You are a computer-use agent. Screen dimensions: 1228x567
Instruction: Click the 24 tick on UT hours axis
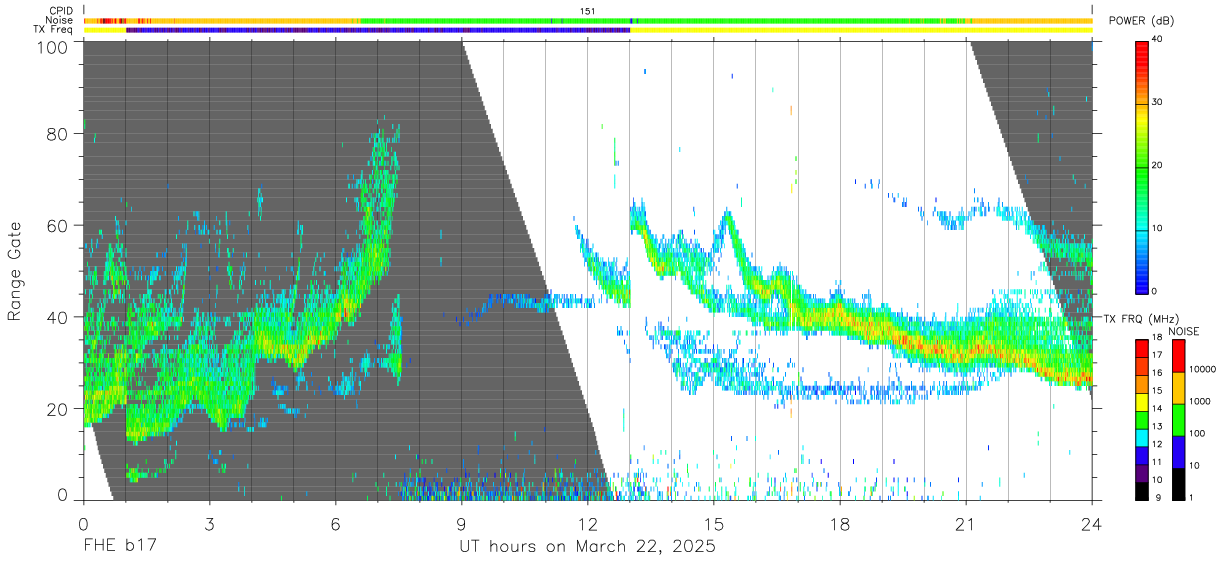[1092, 523]
